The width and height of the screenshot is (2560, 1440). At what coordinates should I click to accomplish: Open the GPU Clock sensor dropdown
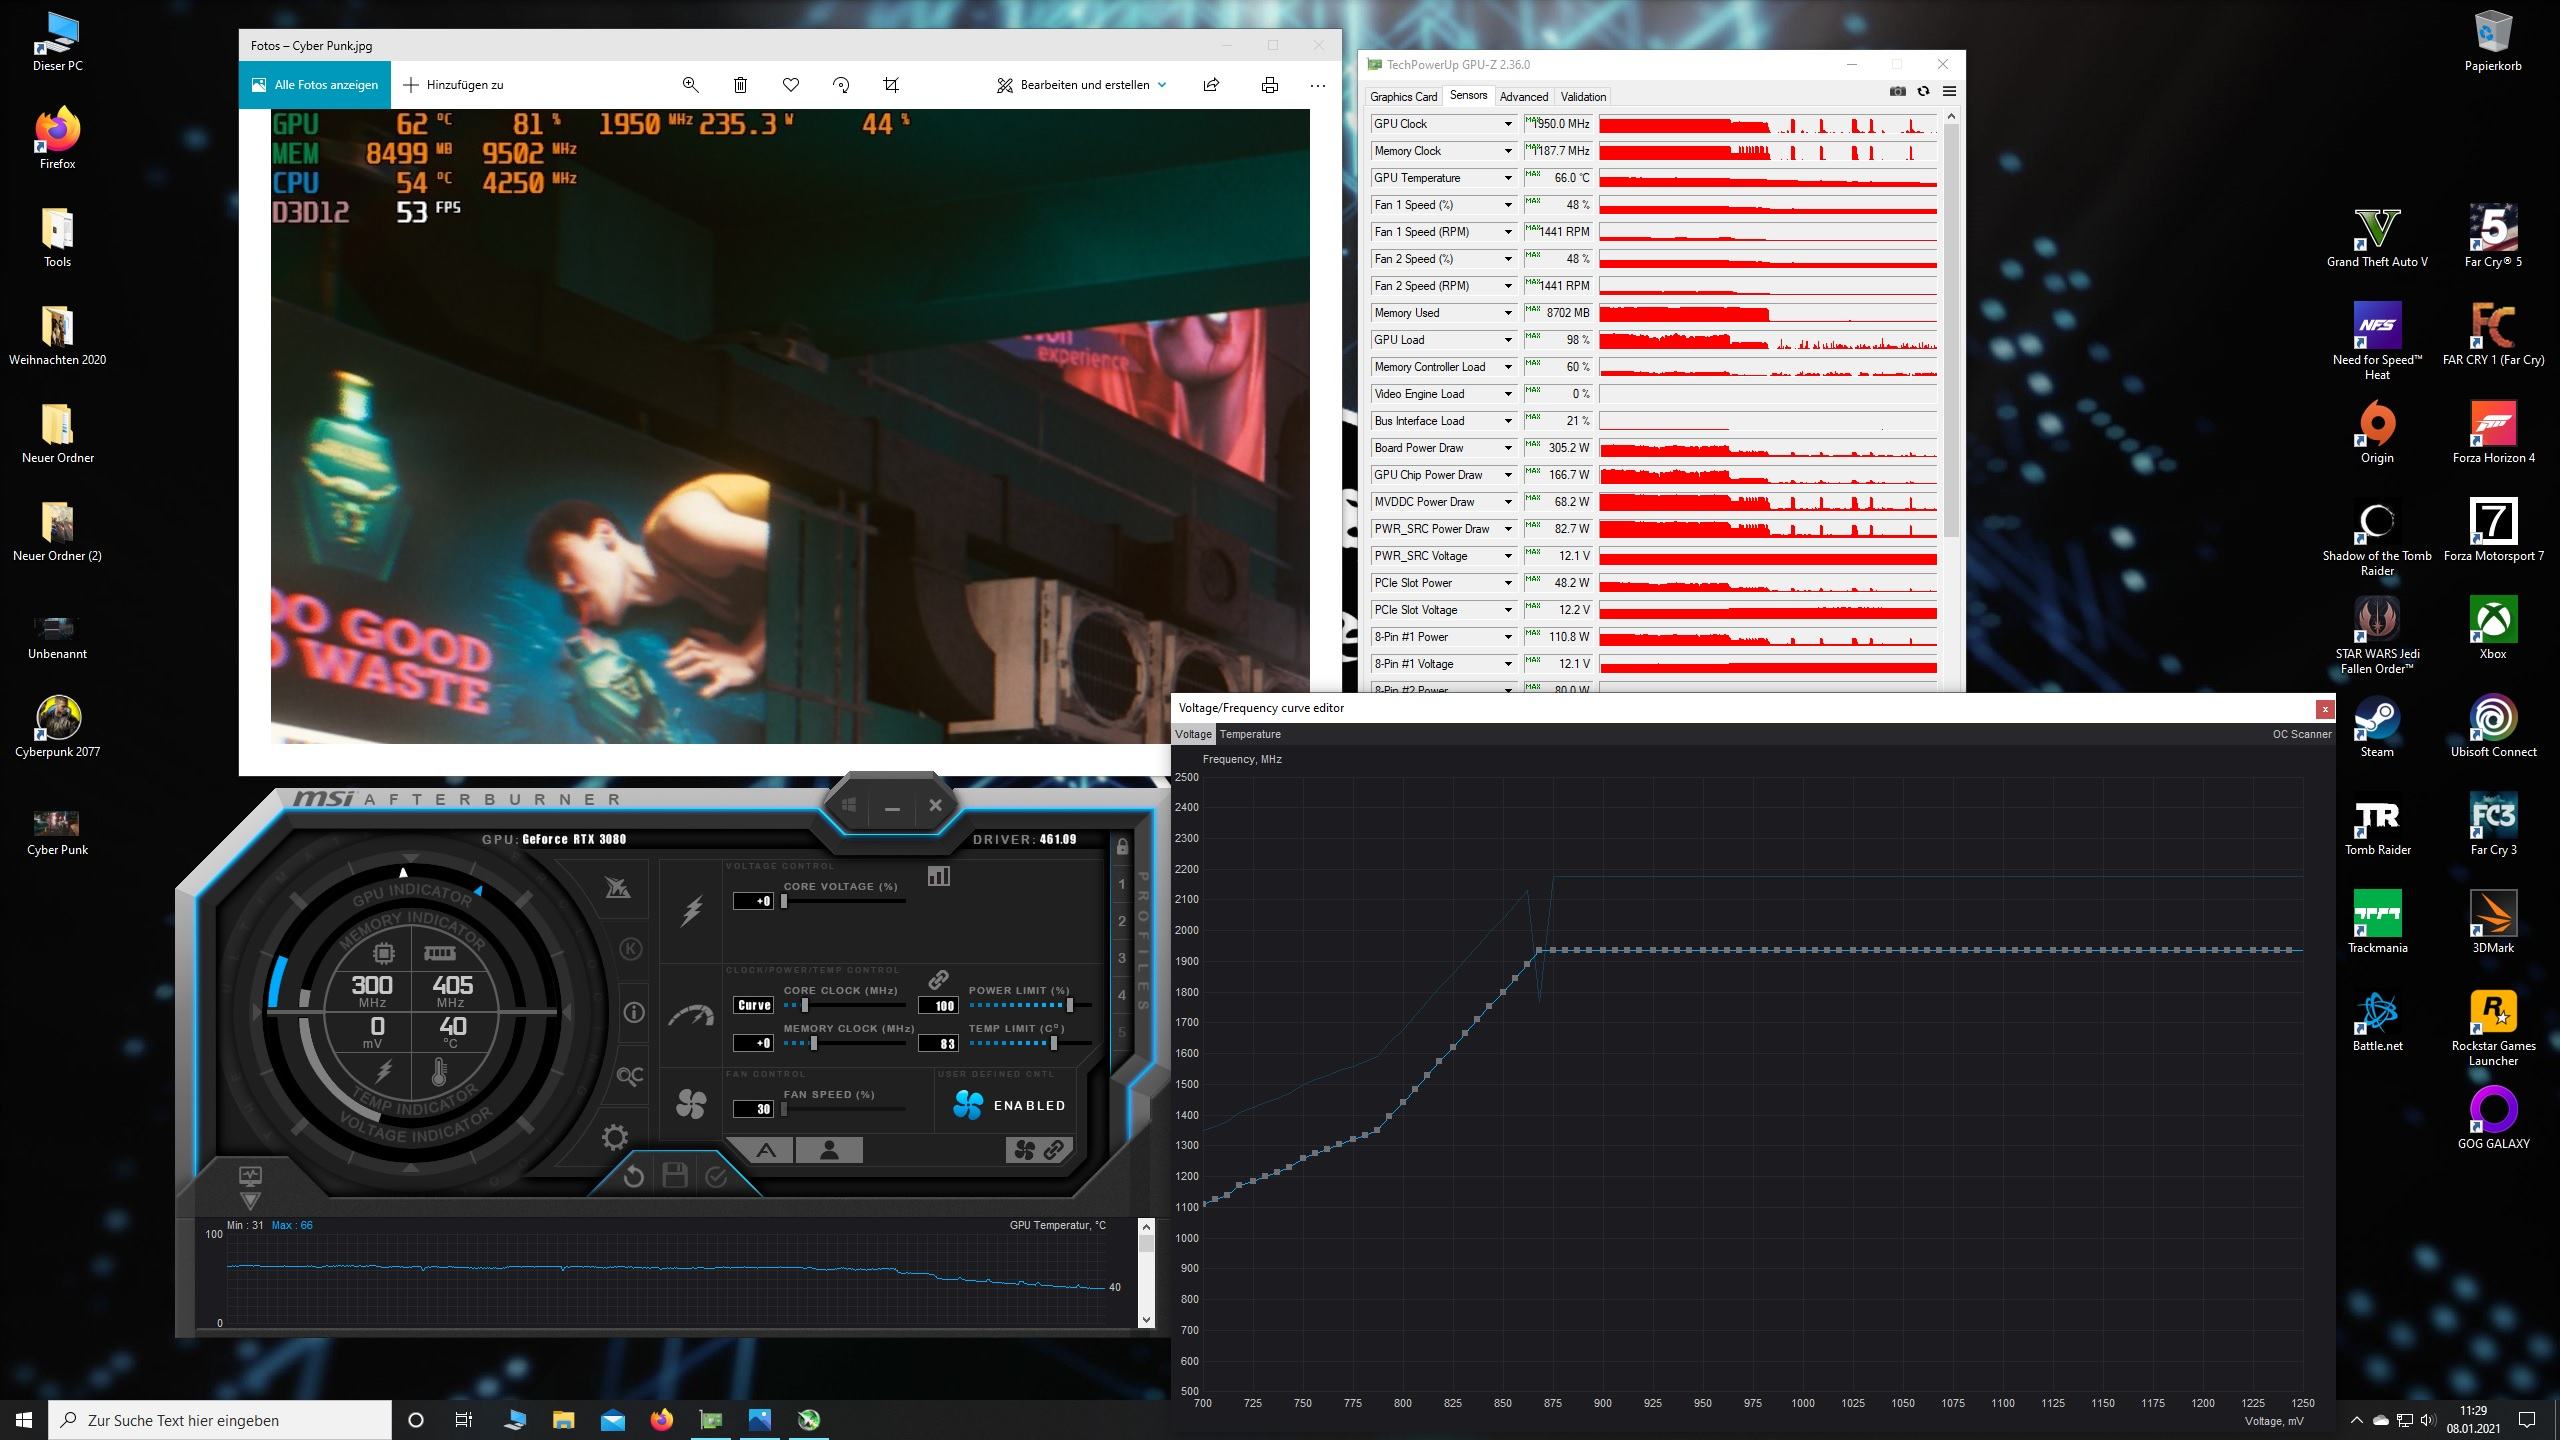[1508, 124]
